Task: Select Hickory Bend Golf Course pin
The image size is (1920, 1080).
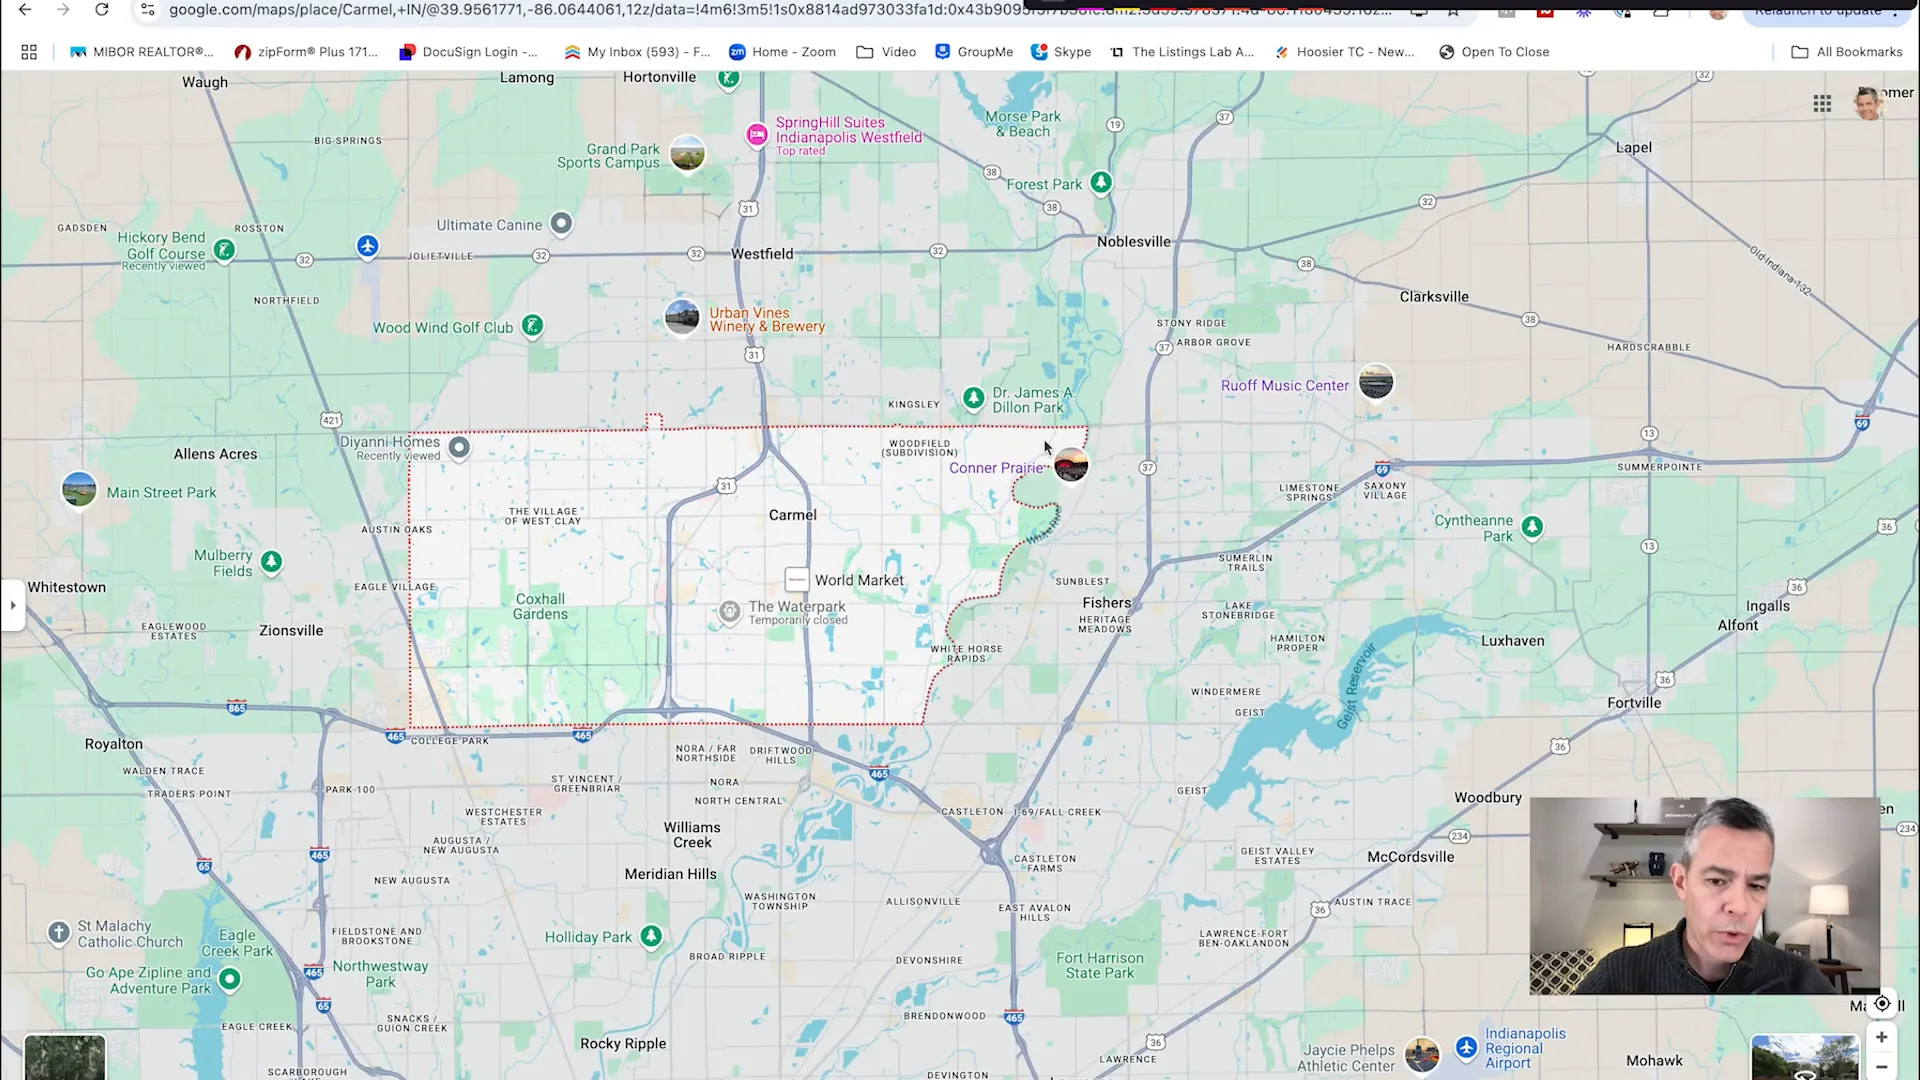Action: 225,250
